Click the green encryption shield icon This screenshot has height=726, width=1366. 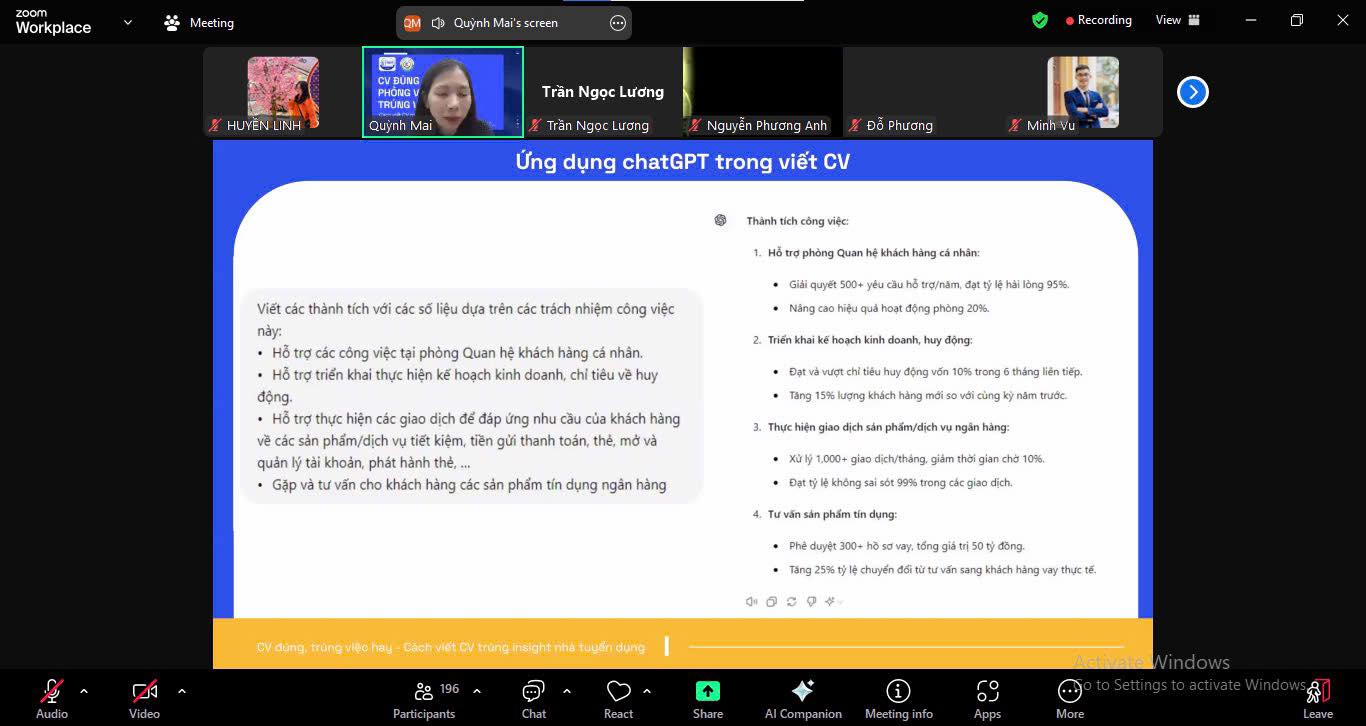click(1040, 20)
